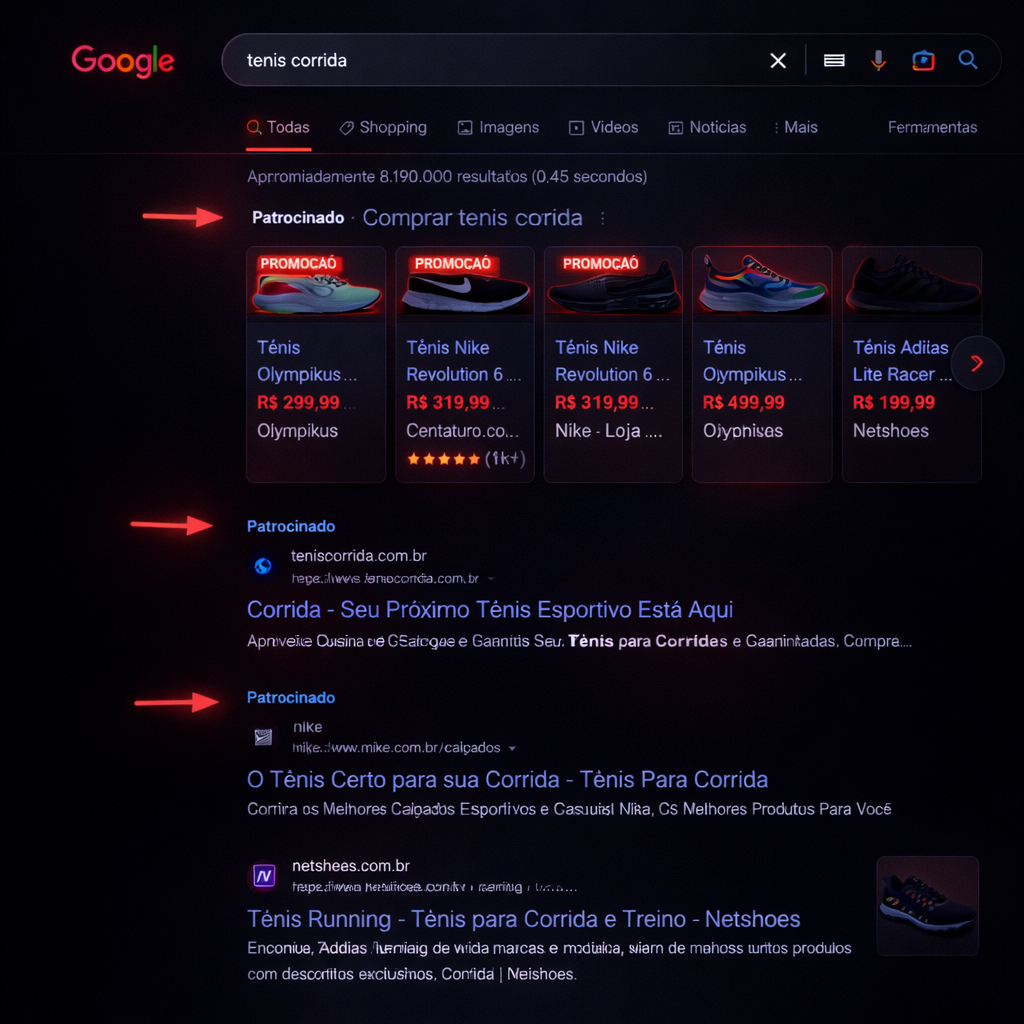The height and width of the screenshot is (1024, 1024).
Task: Open Ferramentas search tools
Action: pos(933,127)
